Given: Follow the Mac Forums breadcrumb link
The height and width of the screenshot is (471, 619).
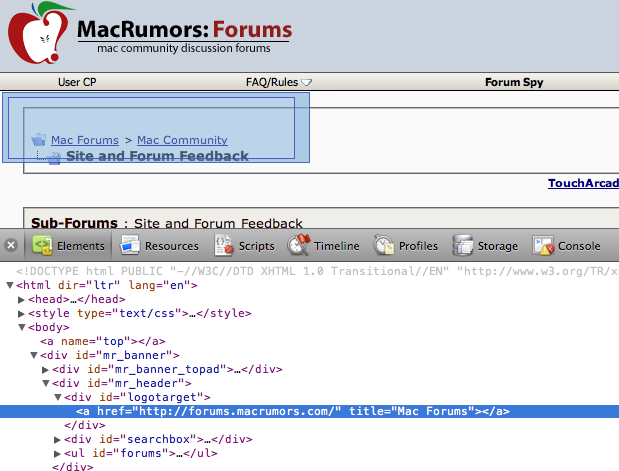Looking at the screenshot, I should 85,140.
